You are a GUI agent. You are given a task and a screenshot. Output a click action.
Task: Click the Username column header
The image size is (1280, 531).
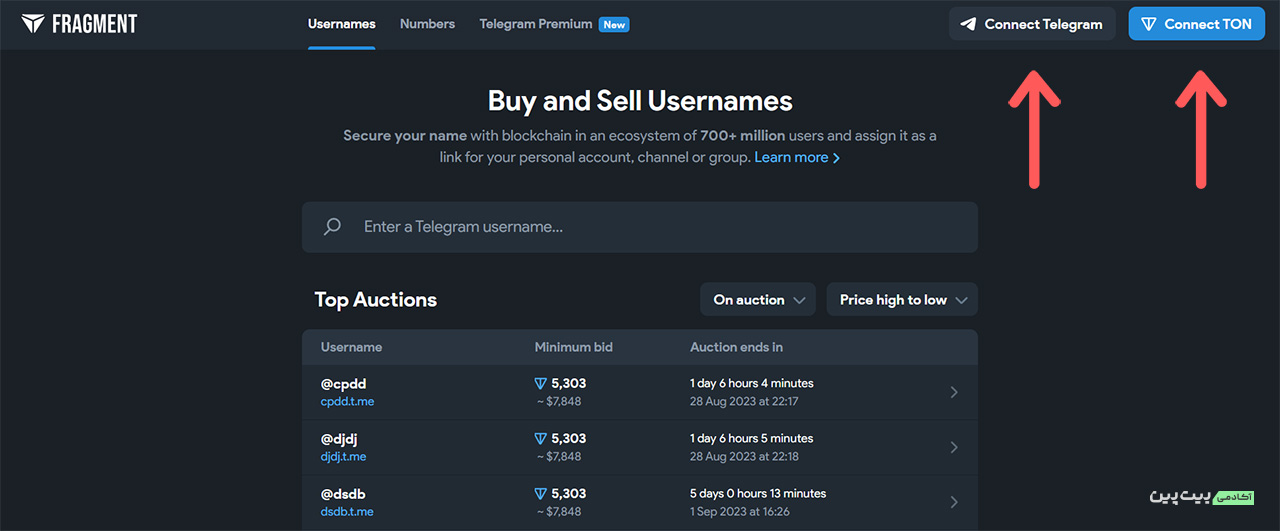tap(351, 347)
